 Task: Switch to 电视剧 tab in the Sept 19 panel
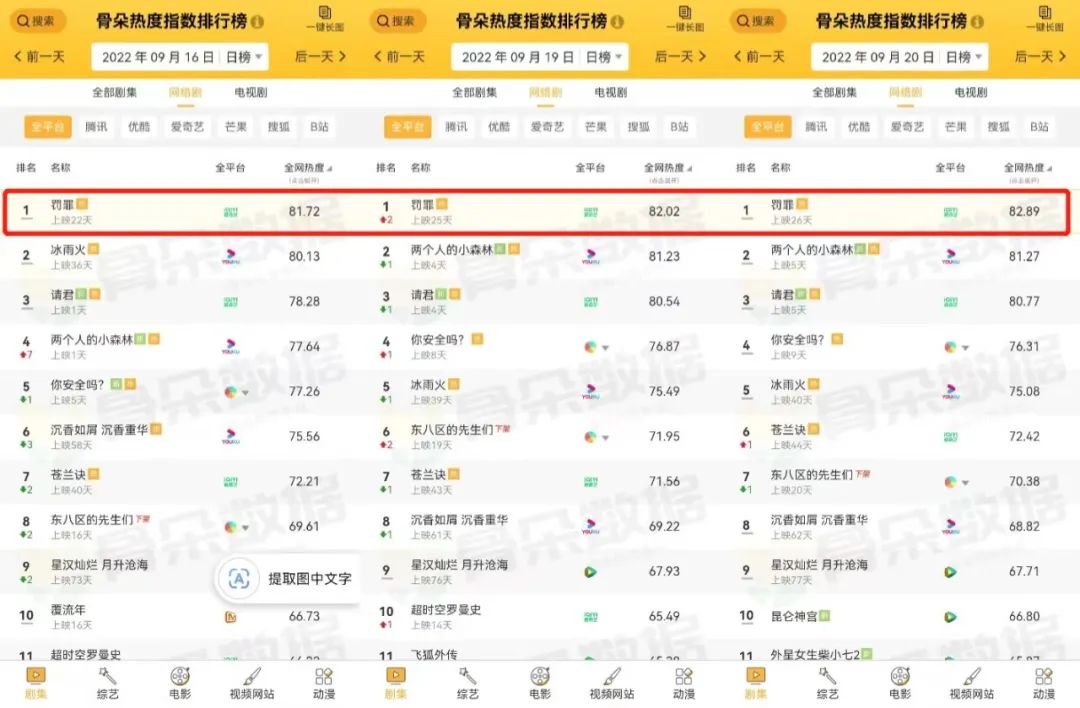(611, 92)
